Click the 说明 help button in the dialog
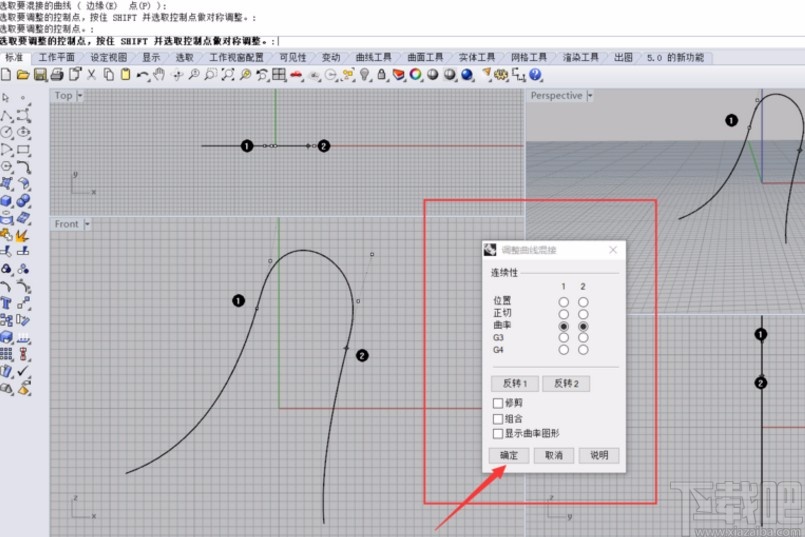The height and width of the screenshot is (537, 805). click(599, 455)
